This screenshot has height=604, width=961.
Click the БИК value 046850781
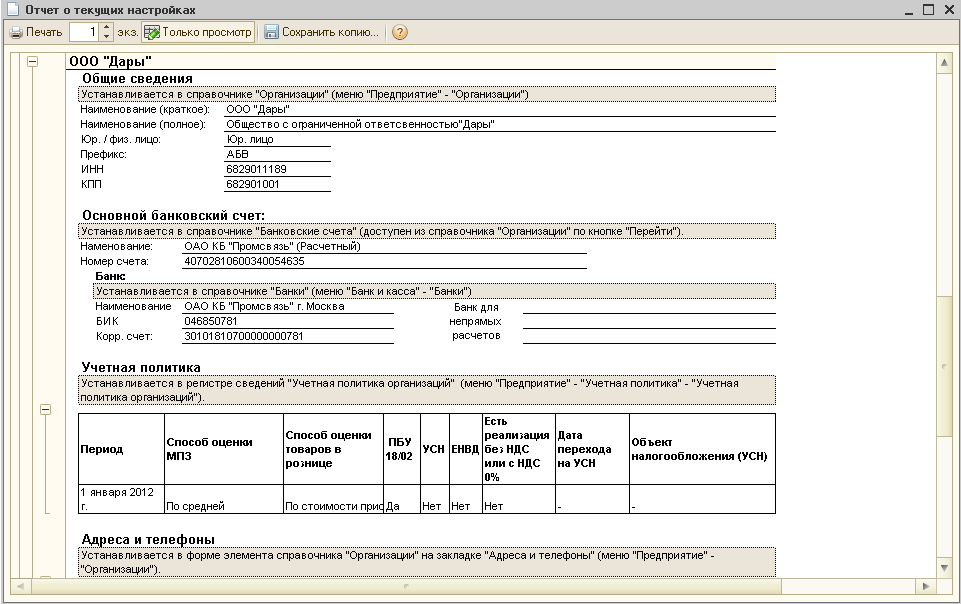coord(210,321)
